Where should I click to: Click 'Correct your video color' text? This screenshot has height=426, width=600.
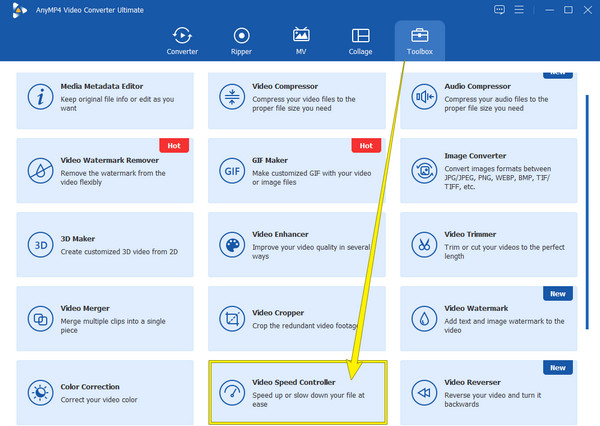99,400
